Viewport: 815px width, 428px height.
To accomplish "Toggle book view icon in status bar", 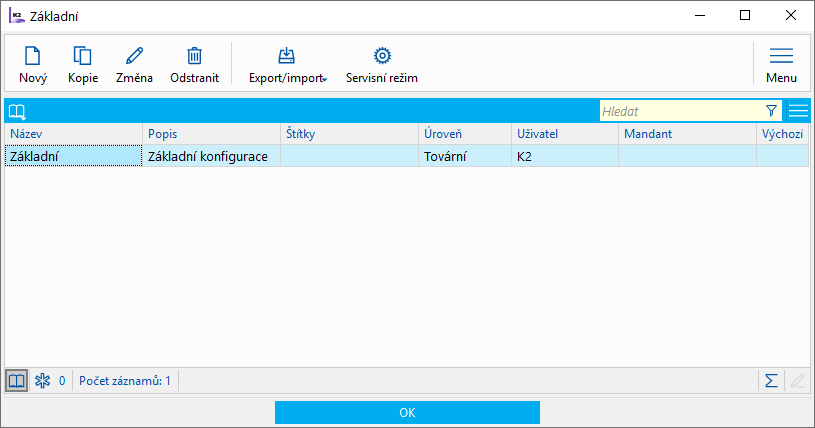I will pos(17,381).
